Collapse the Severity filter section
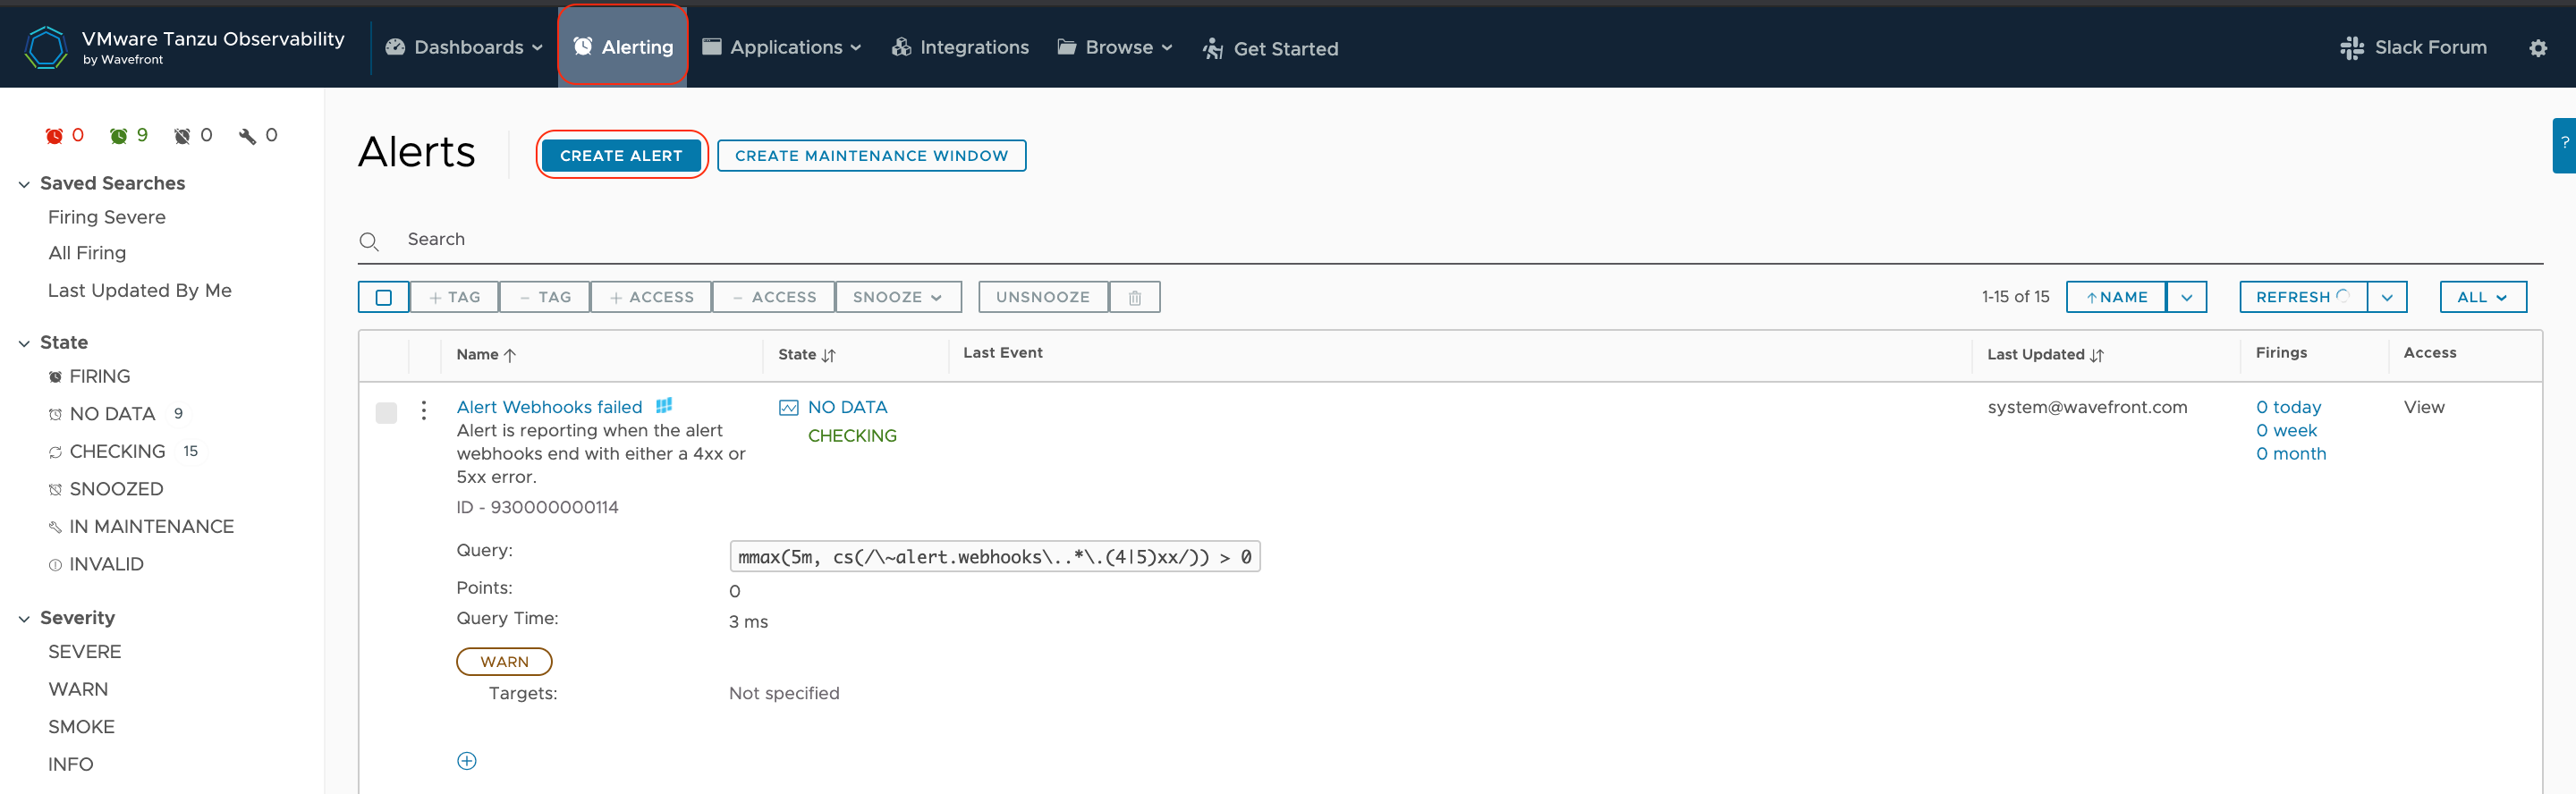Viewport: 2576px width, 794px height. (x=24, y=619)
